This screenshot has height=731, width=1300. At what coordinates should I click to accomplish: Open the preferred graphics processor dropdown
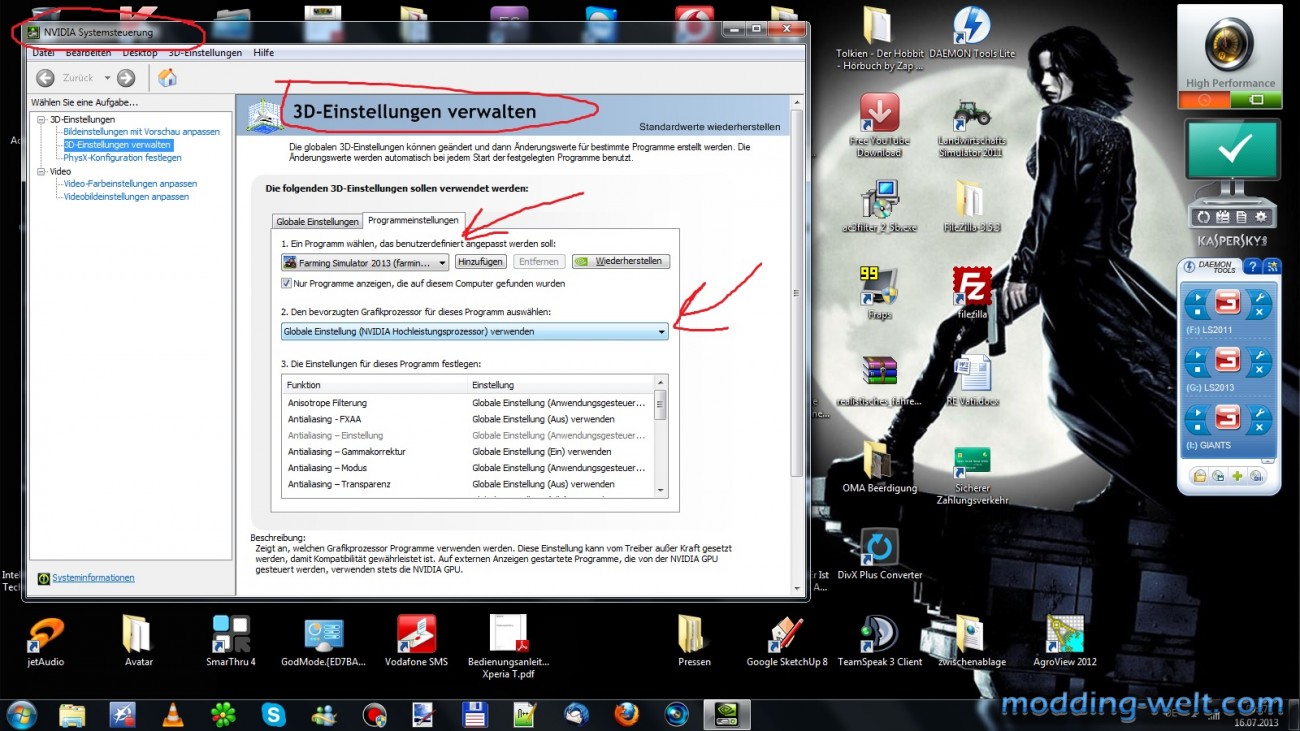point(475,331)
